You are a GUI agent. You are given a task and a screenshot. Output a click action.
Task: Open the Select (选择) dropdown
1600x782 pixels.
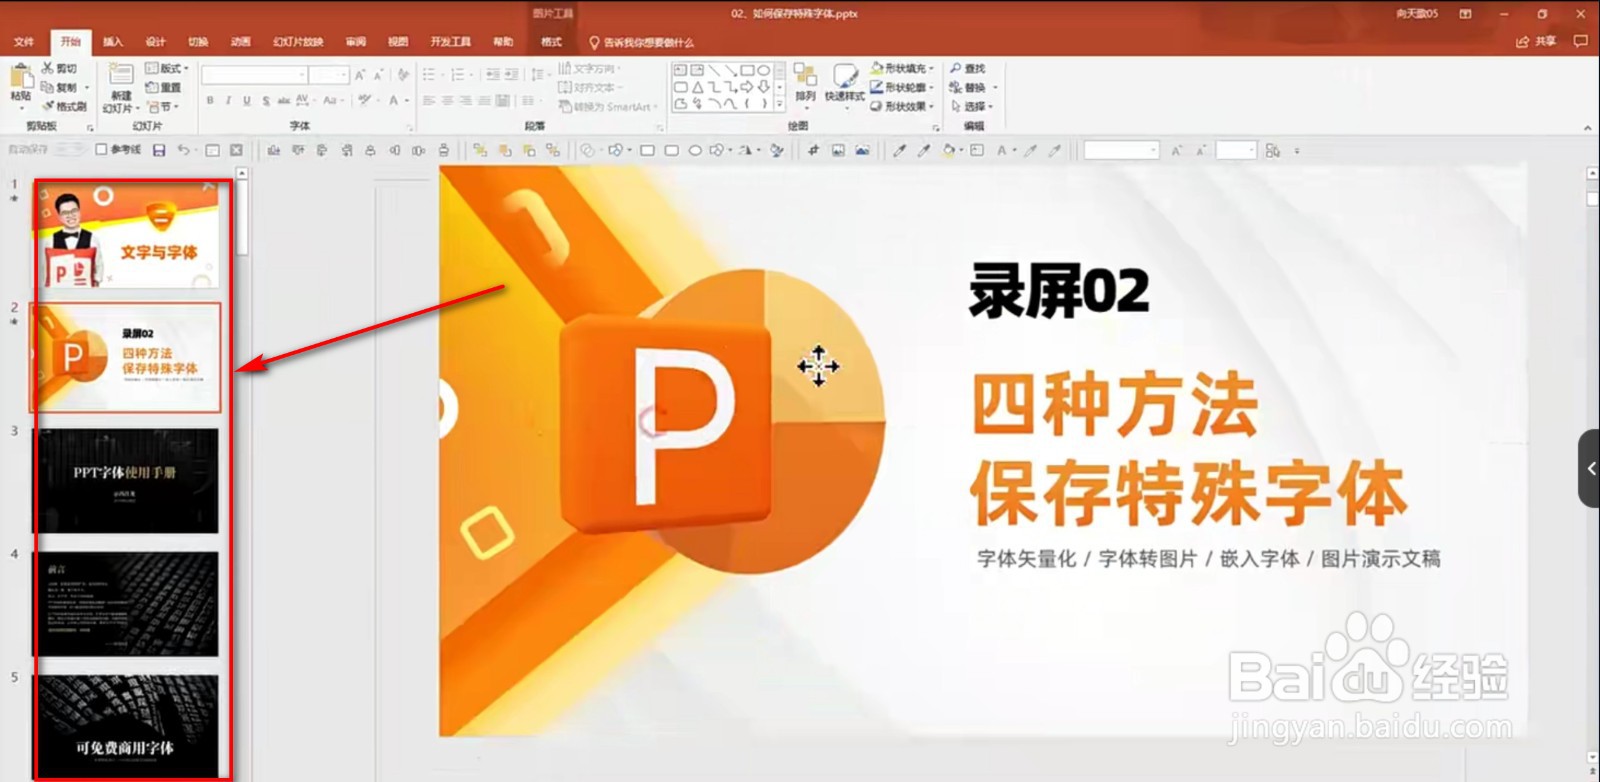click(x=972, y=106)
